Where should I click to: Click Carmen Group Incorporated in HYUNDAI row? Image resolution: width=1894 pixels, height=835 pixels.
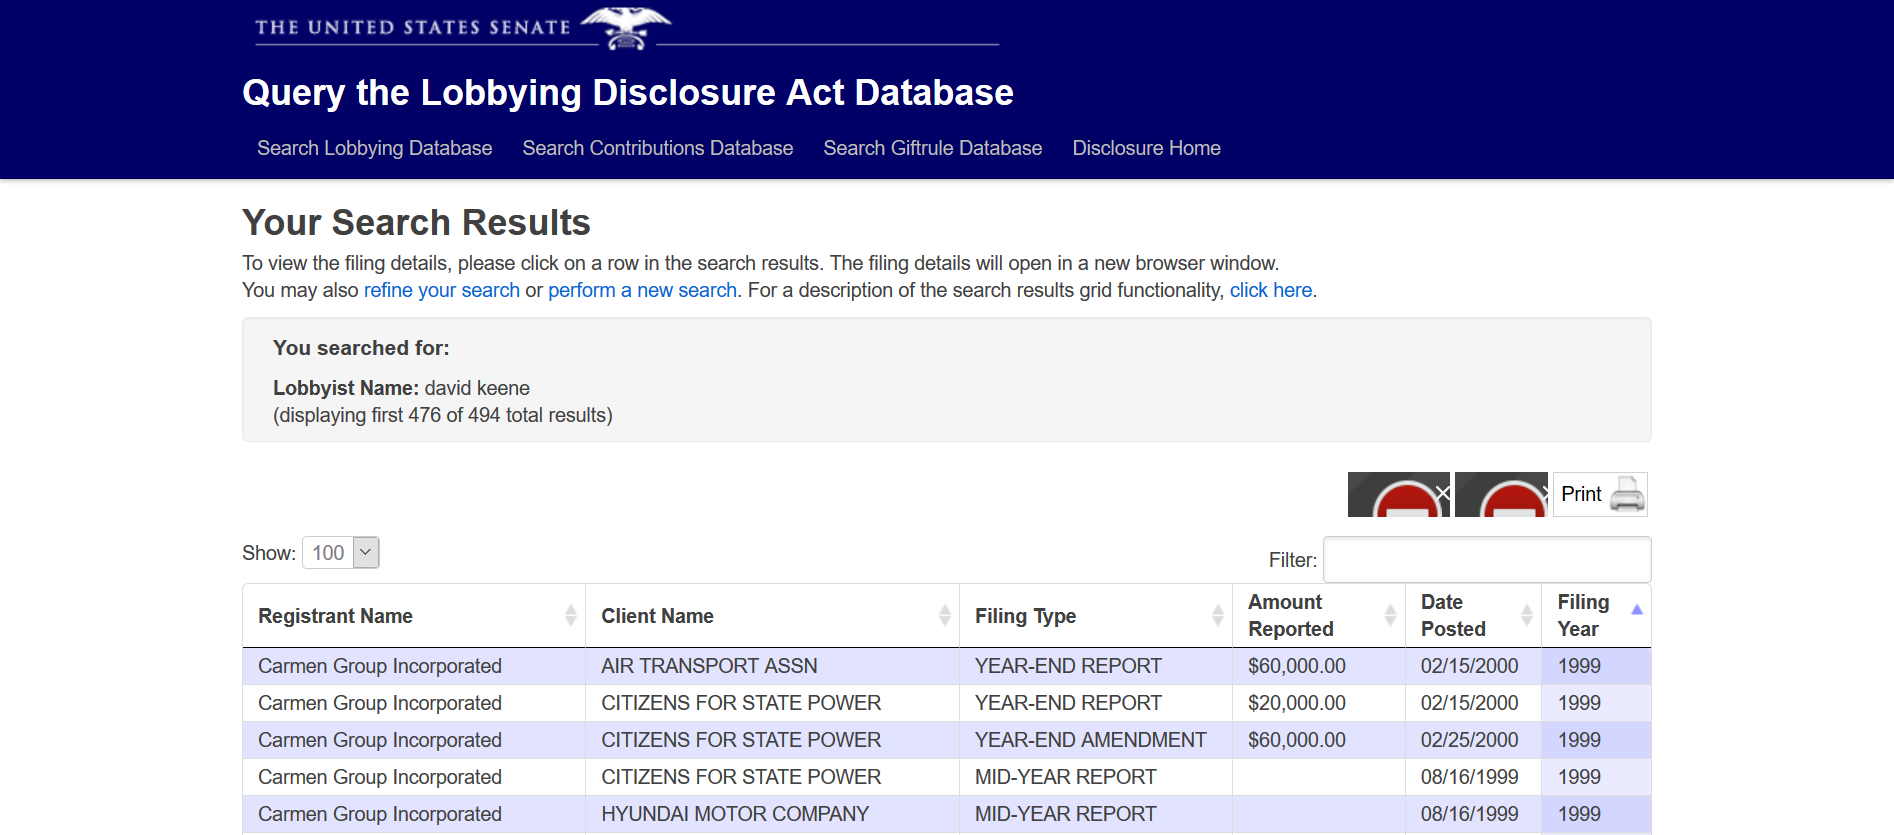pos(380,814)
